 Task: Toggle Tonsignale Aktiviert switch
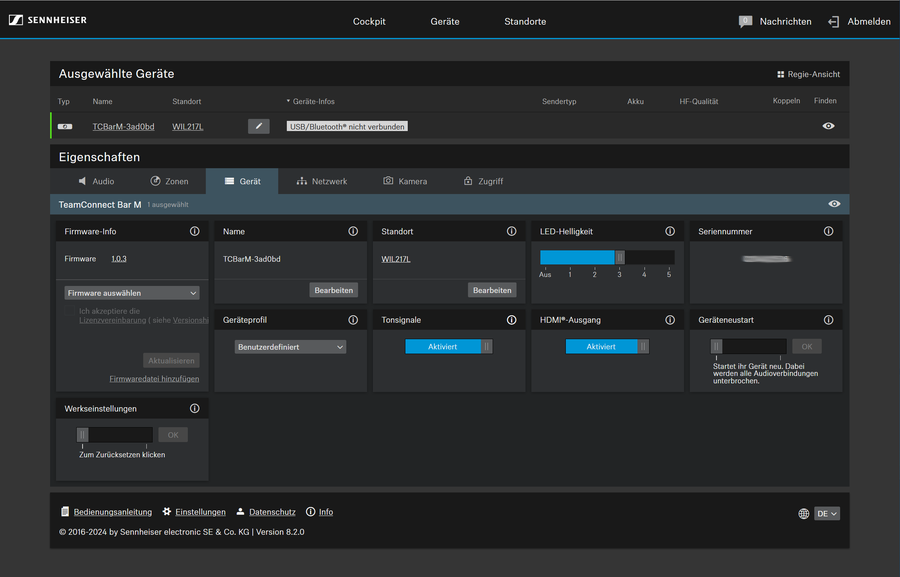[448, 347]
